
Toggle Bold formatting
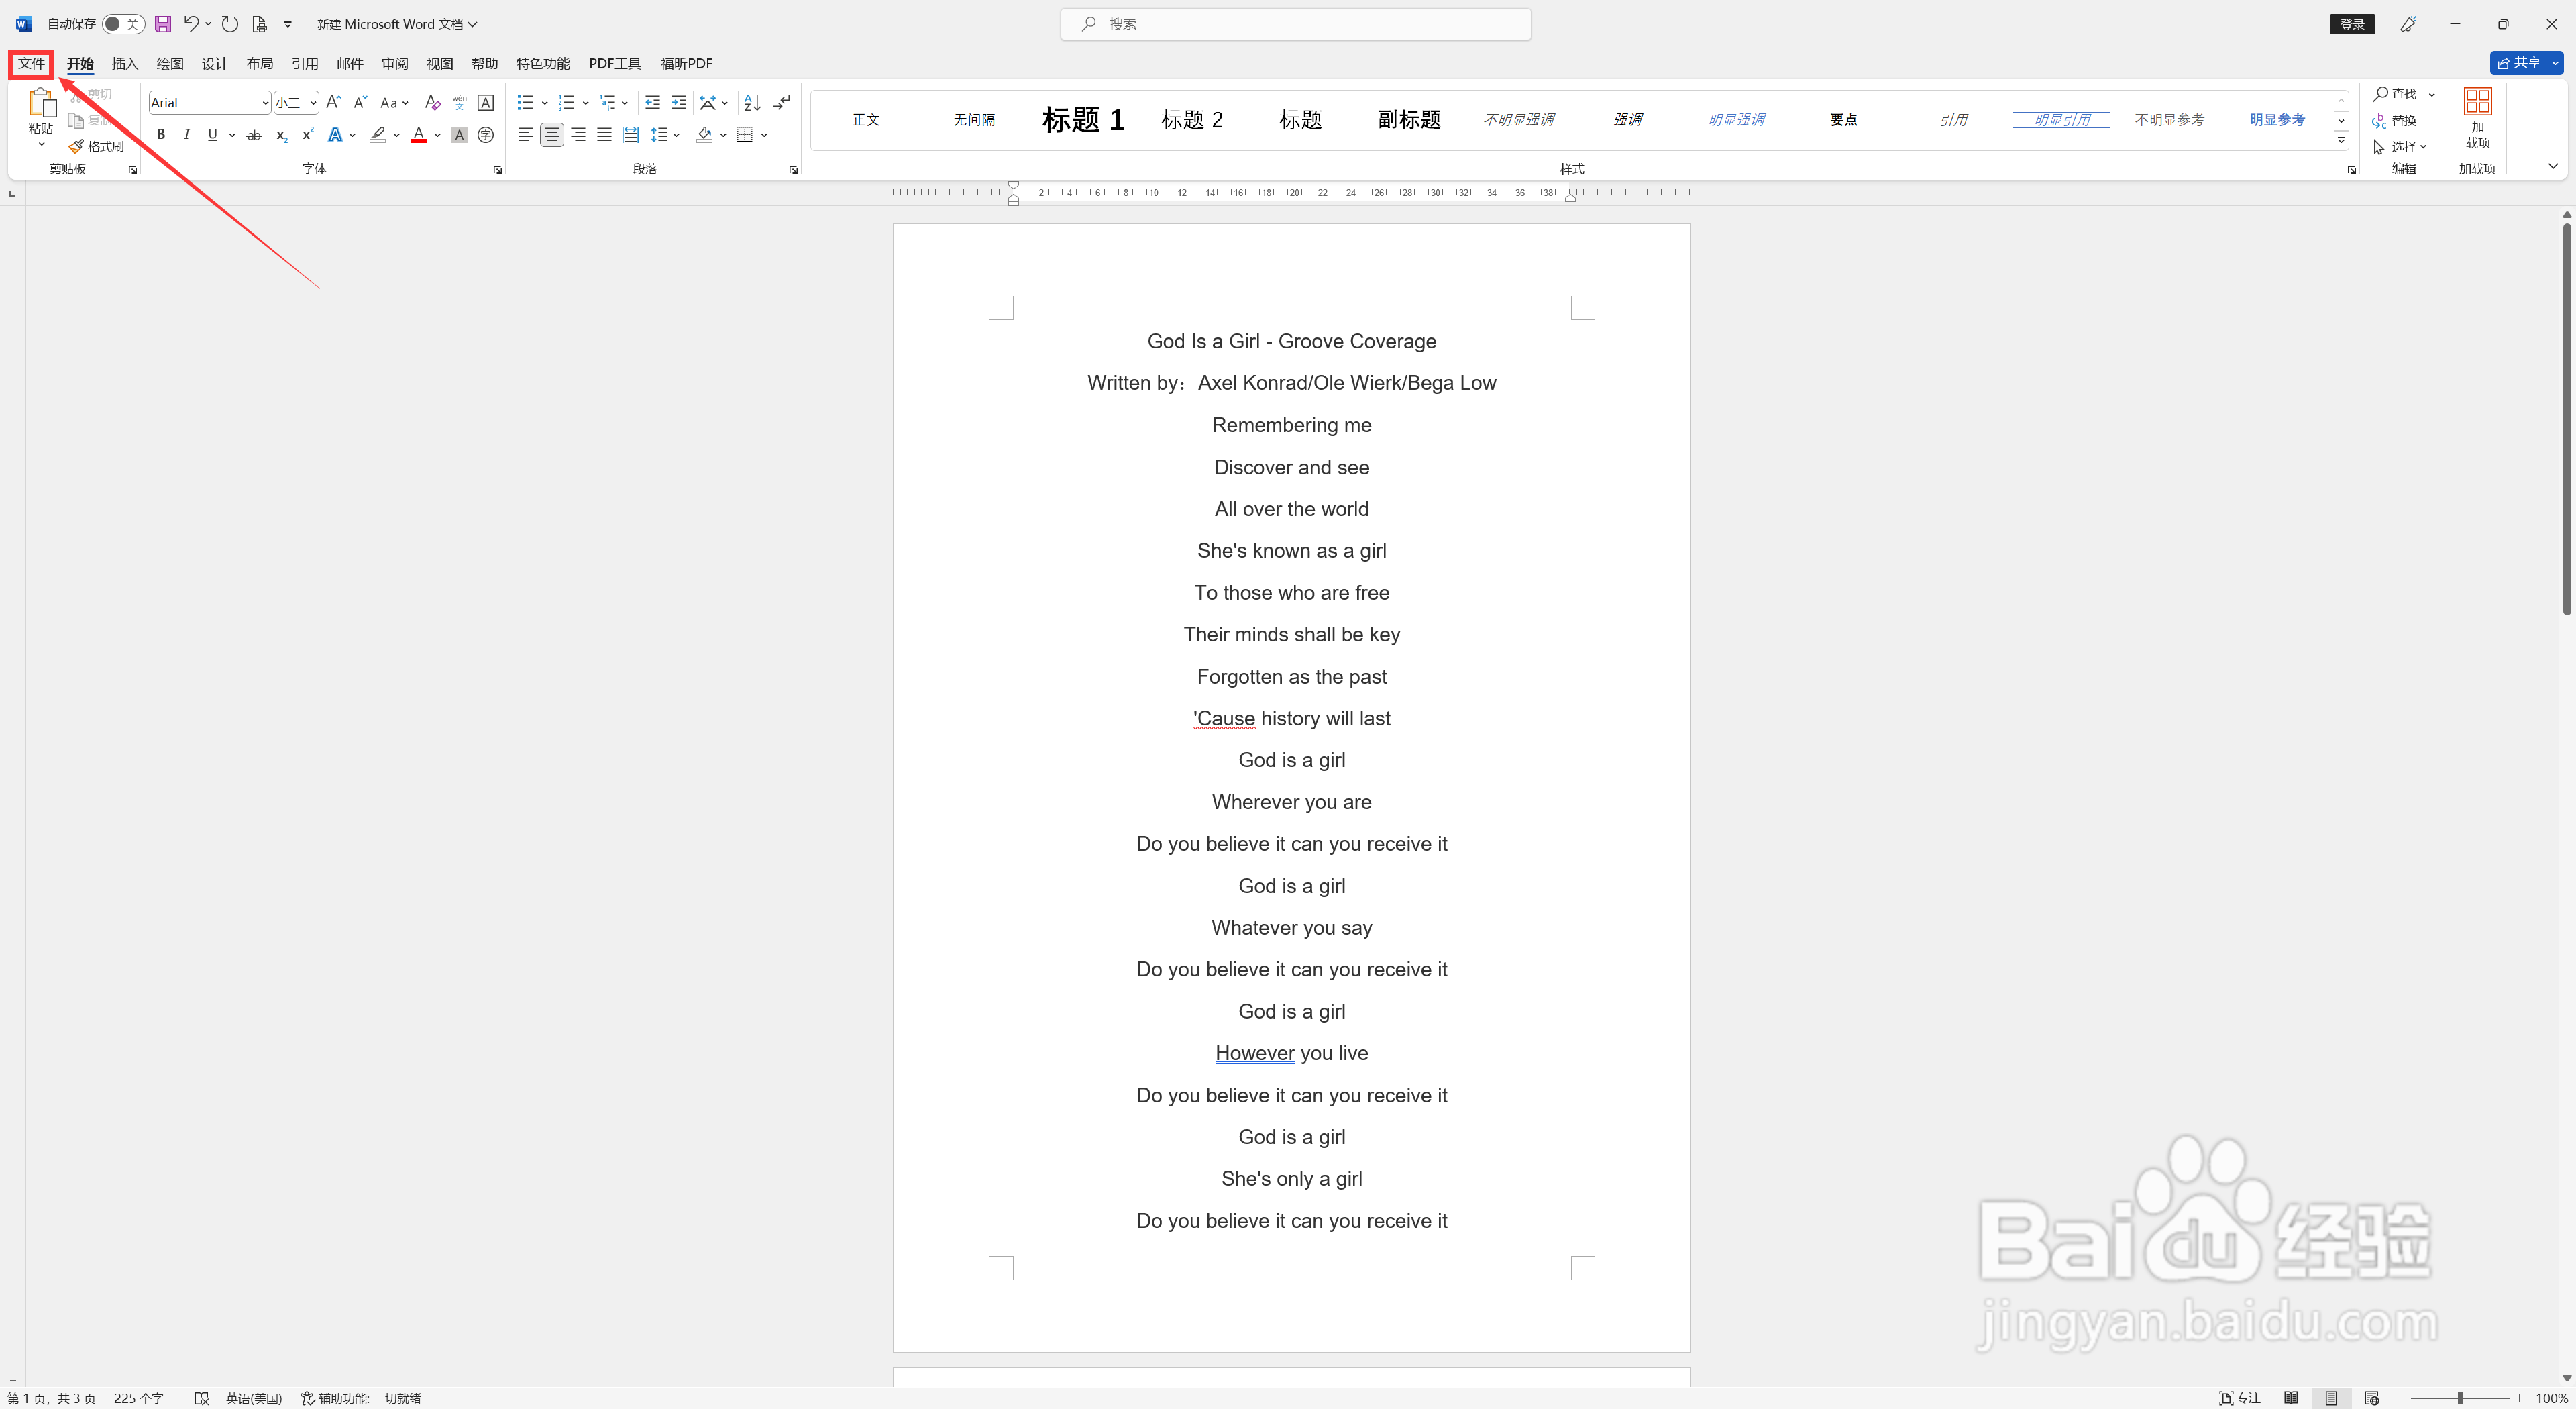point(161,135)
